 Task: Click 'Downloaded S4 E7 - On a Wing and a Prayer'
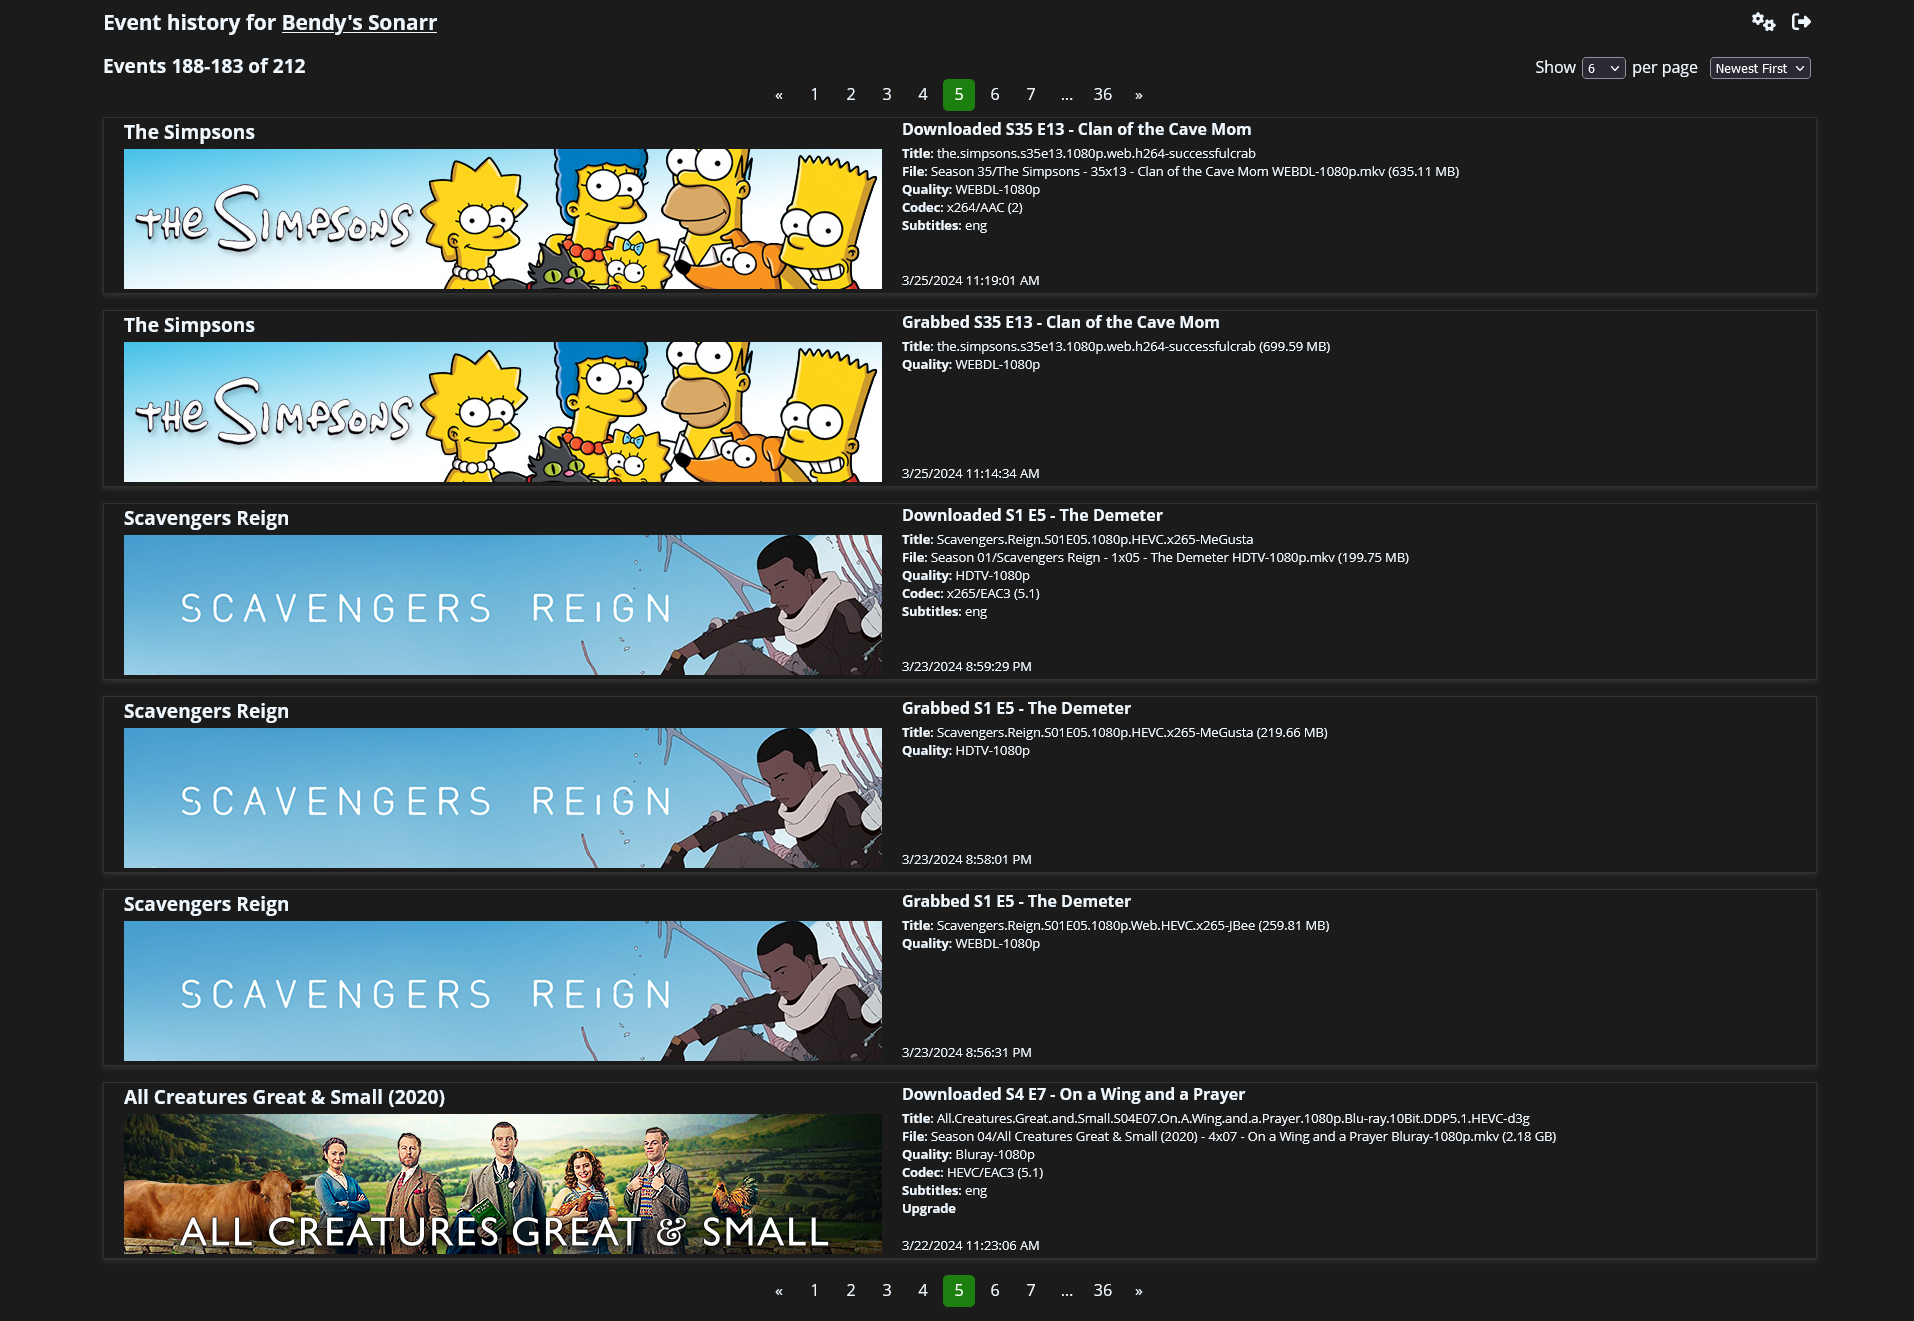click(1073, 1094)
